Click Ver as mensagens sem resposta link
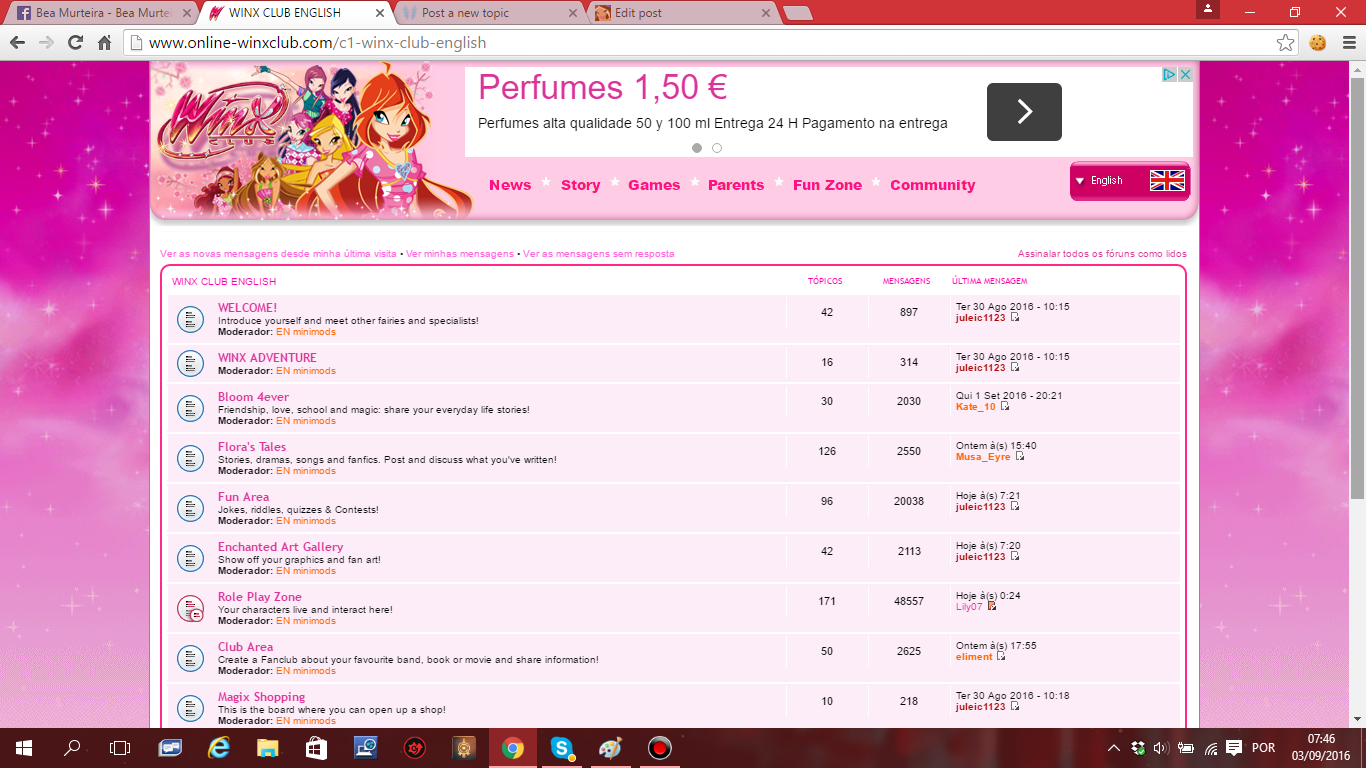 click(599, 254)
